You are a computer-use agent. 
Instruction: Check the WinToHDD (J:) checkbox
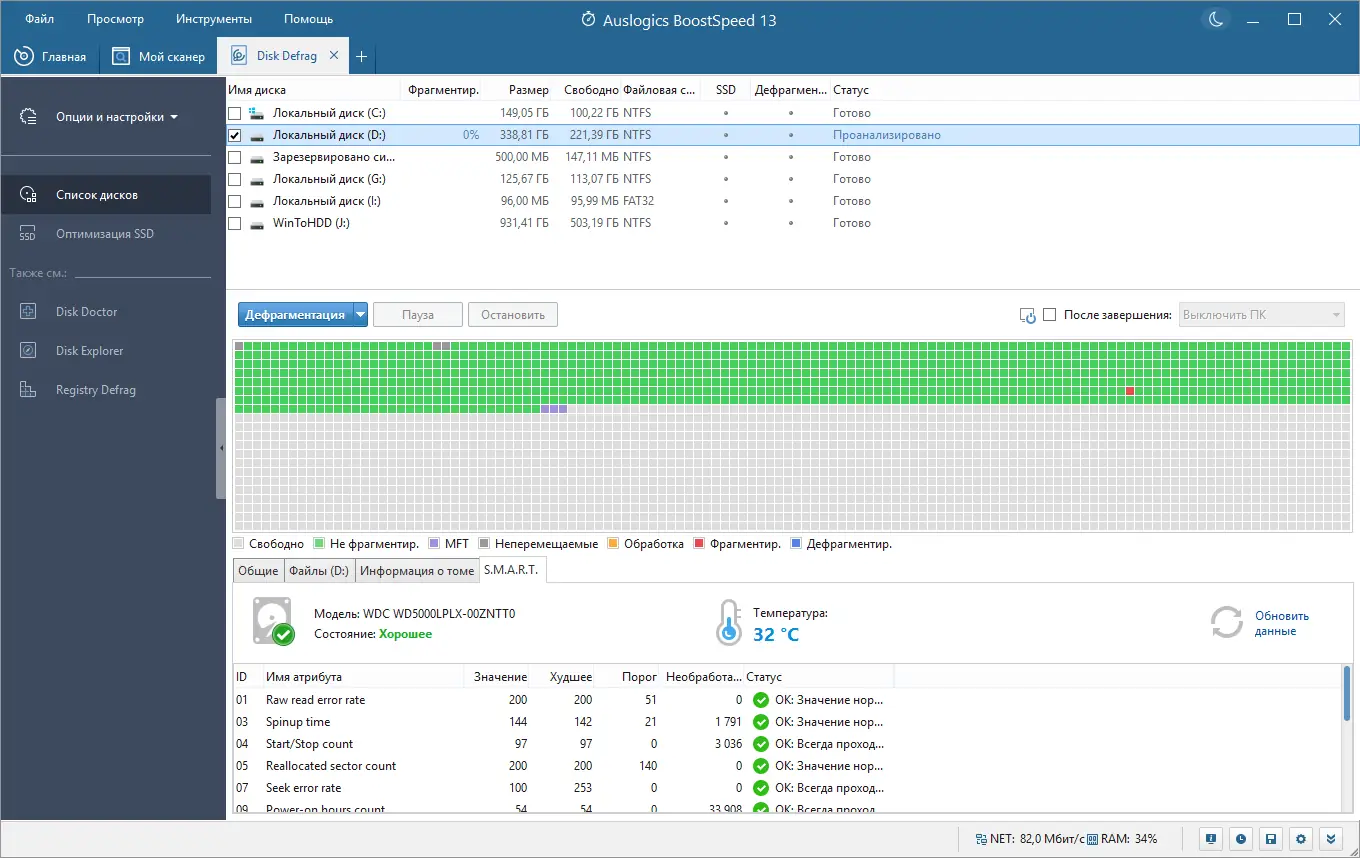235,223
